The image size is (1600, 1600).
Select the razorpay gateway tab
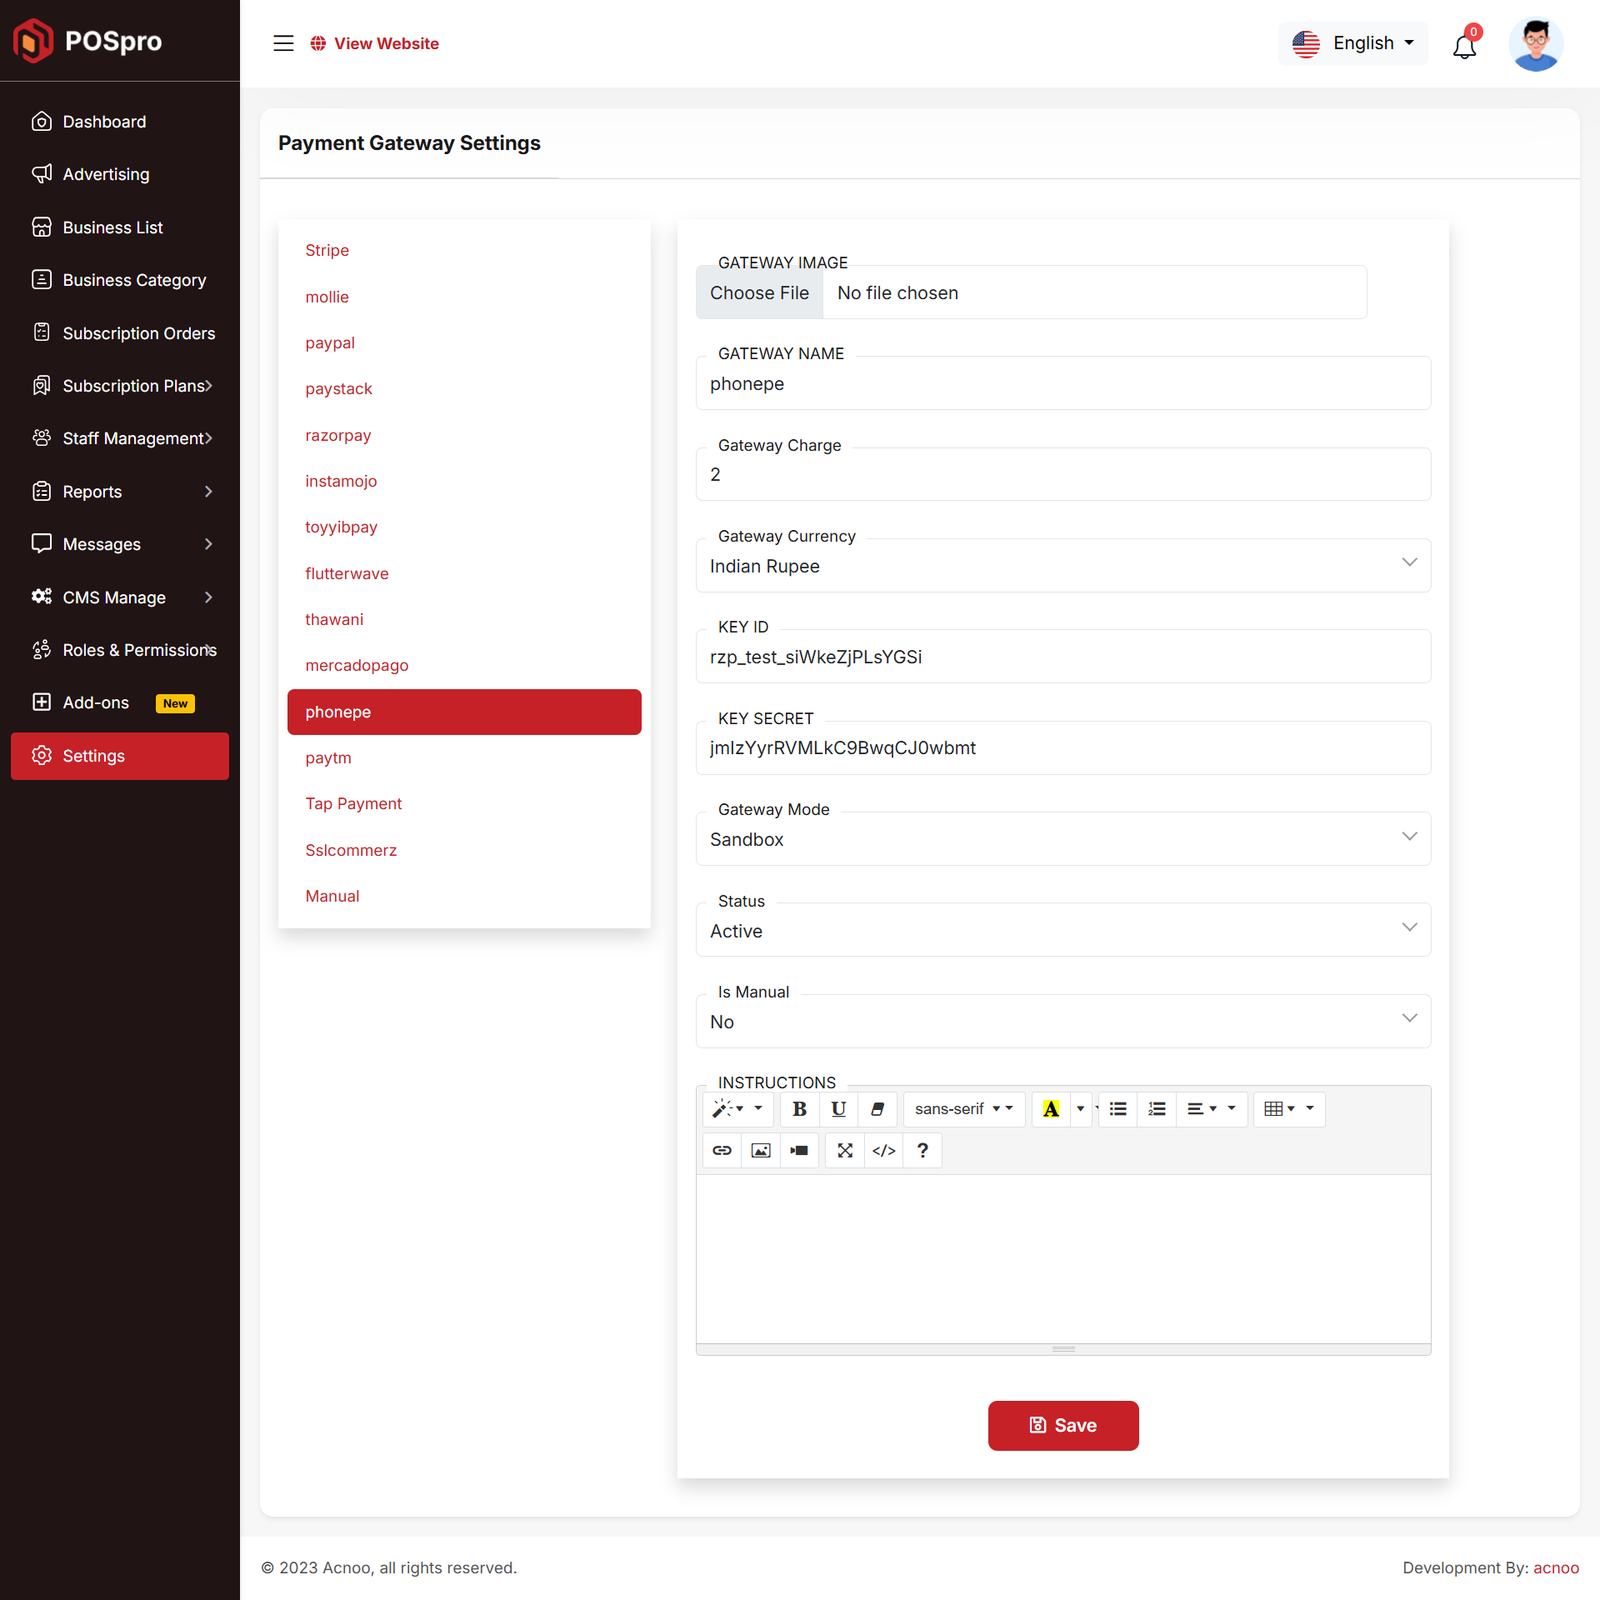[x=338, y=435]
